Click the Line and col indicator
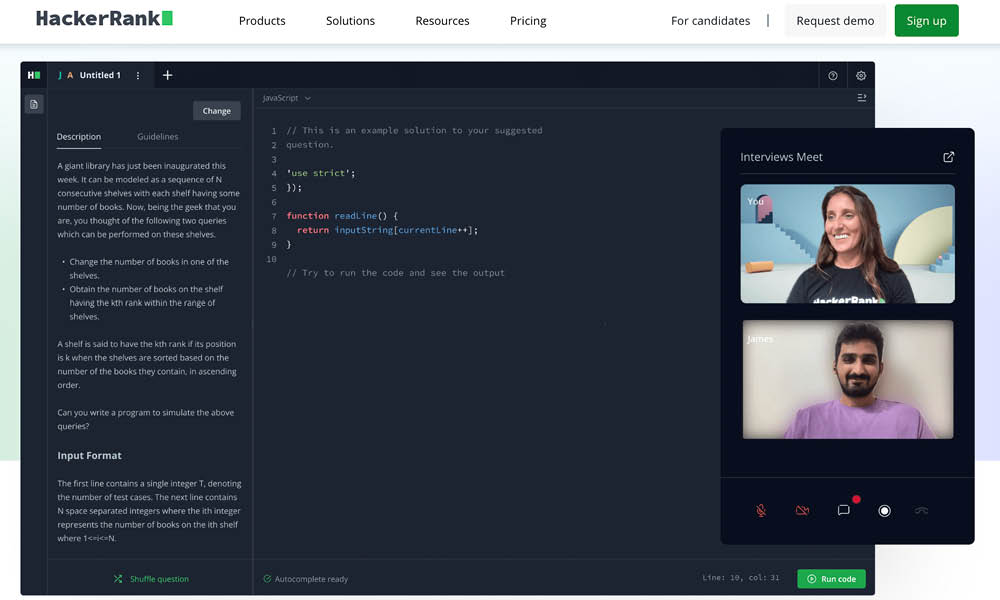Screen dimensions: 1000x600 click(x=740, y=578)
